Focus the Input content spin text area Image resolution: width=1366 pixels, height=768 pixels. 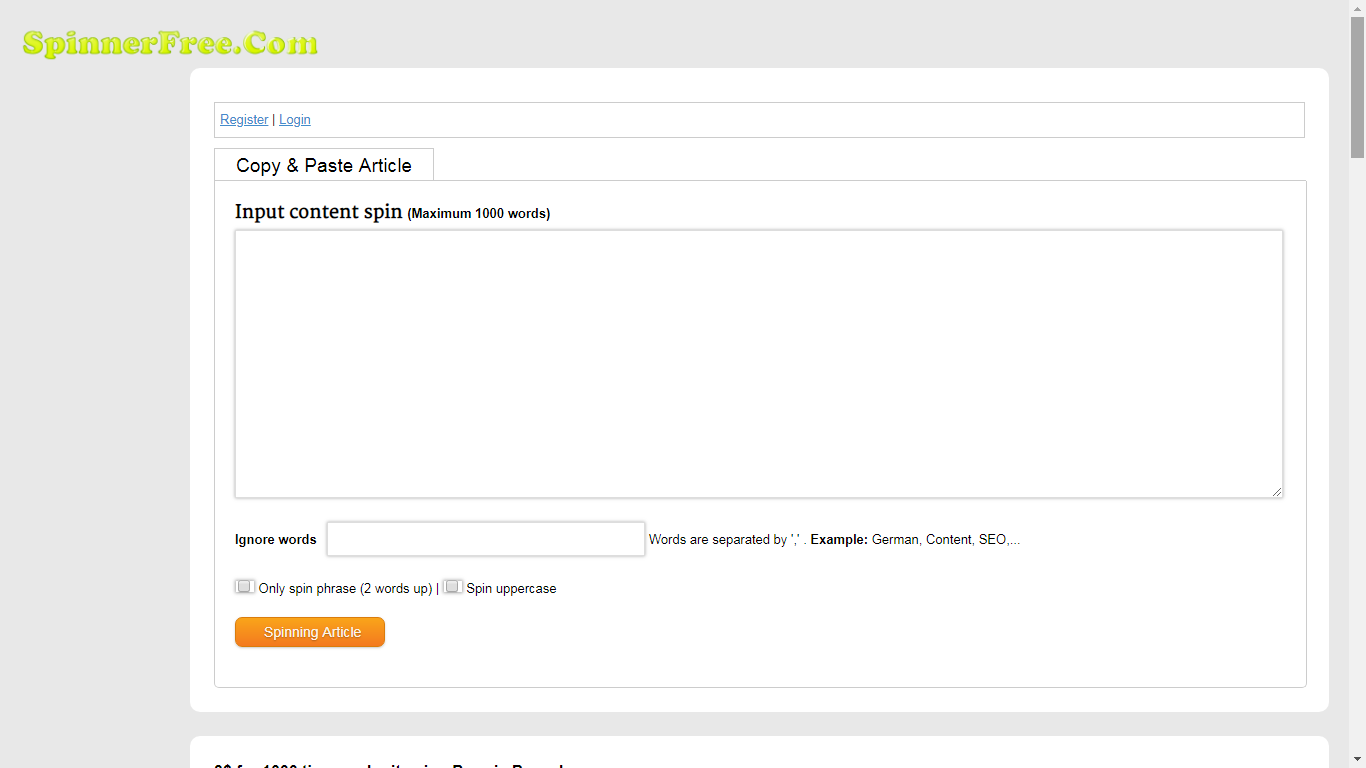(x=759, y=364)
